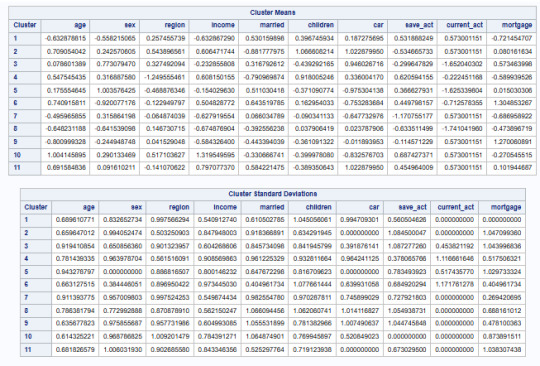The height and width of the screenshot is (366, 540).
Task: Click row label 6 in Cluster Means table
Action: 15,103
